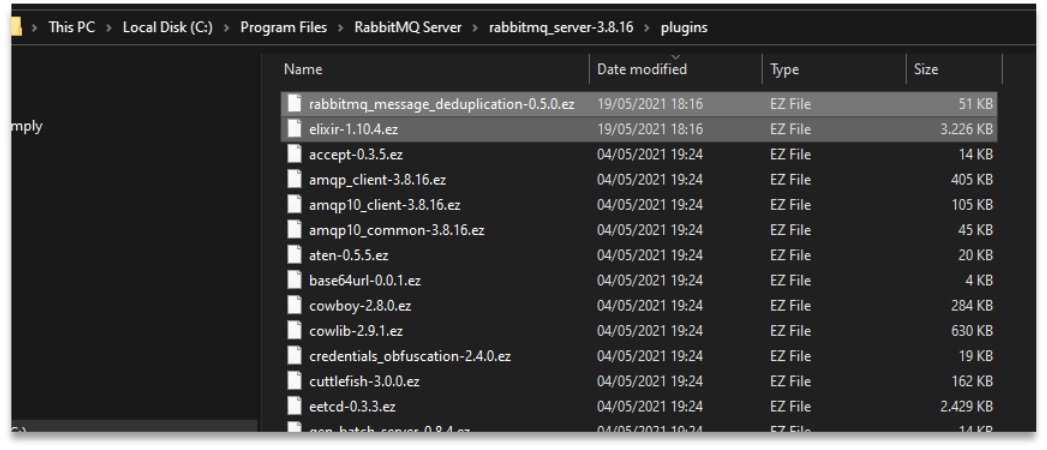Click the 4 KB size of base64url-0.0.1.ez
This screenshot has width=1047, height=450.
click(980, 281)
